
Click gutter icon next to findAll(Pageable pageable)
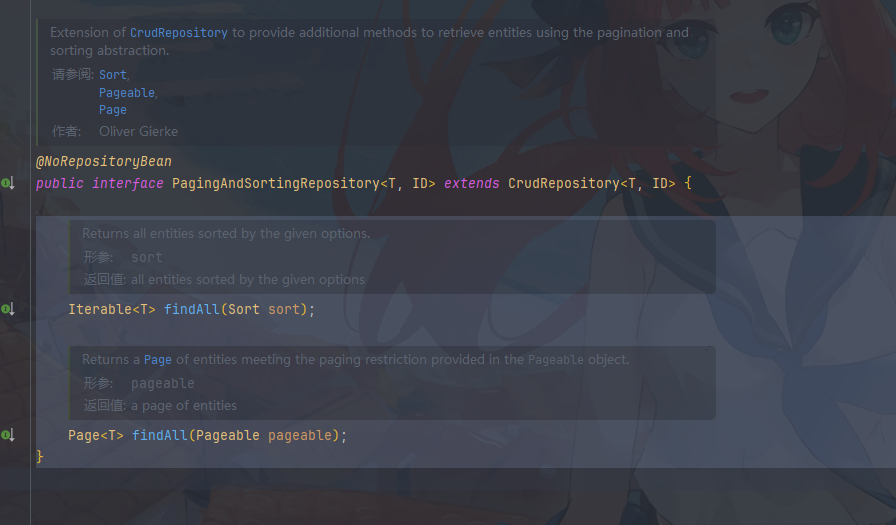8,436
